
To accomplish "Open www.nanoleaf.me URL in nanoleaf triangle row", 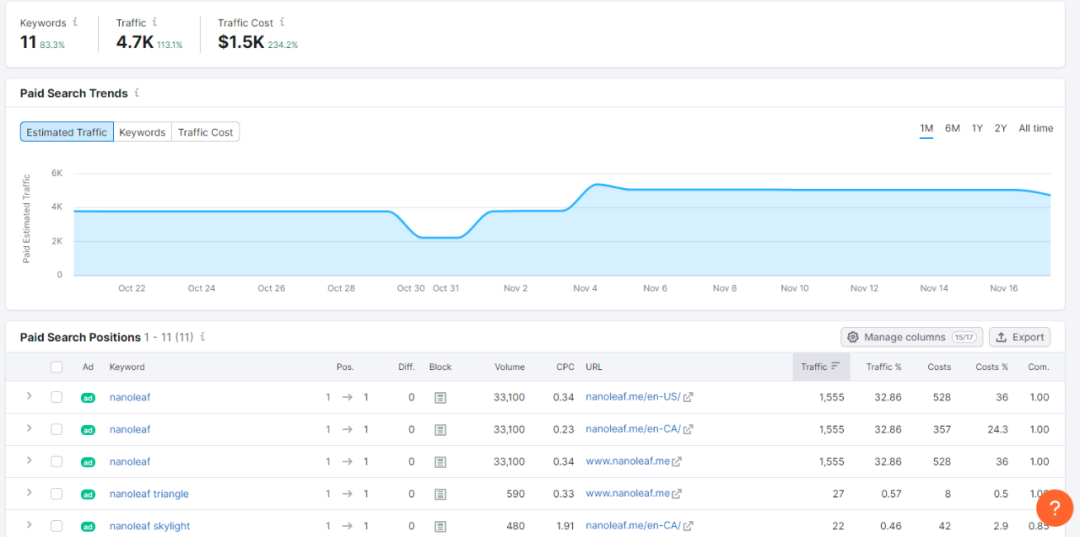I will pyautogui.click(x=627, y=493).
